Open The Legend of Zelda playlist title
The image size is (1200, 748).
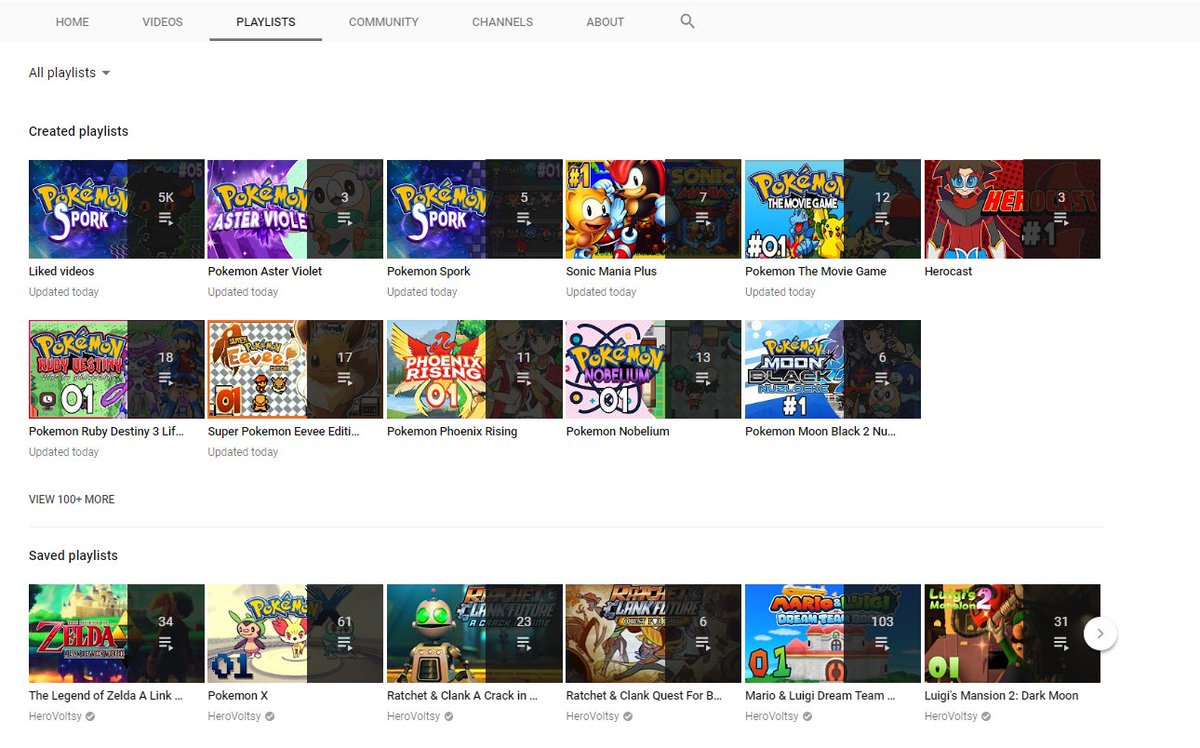point(106,695)
